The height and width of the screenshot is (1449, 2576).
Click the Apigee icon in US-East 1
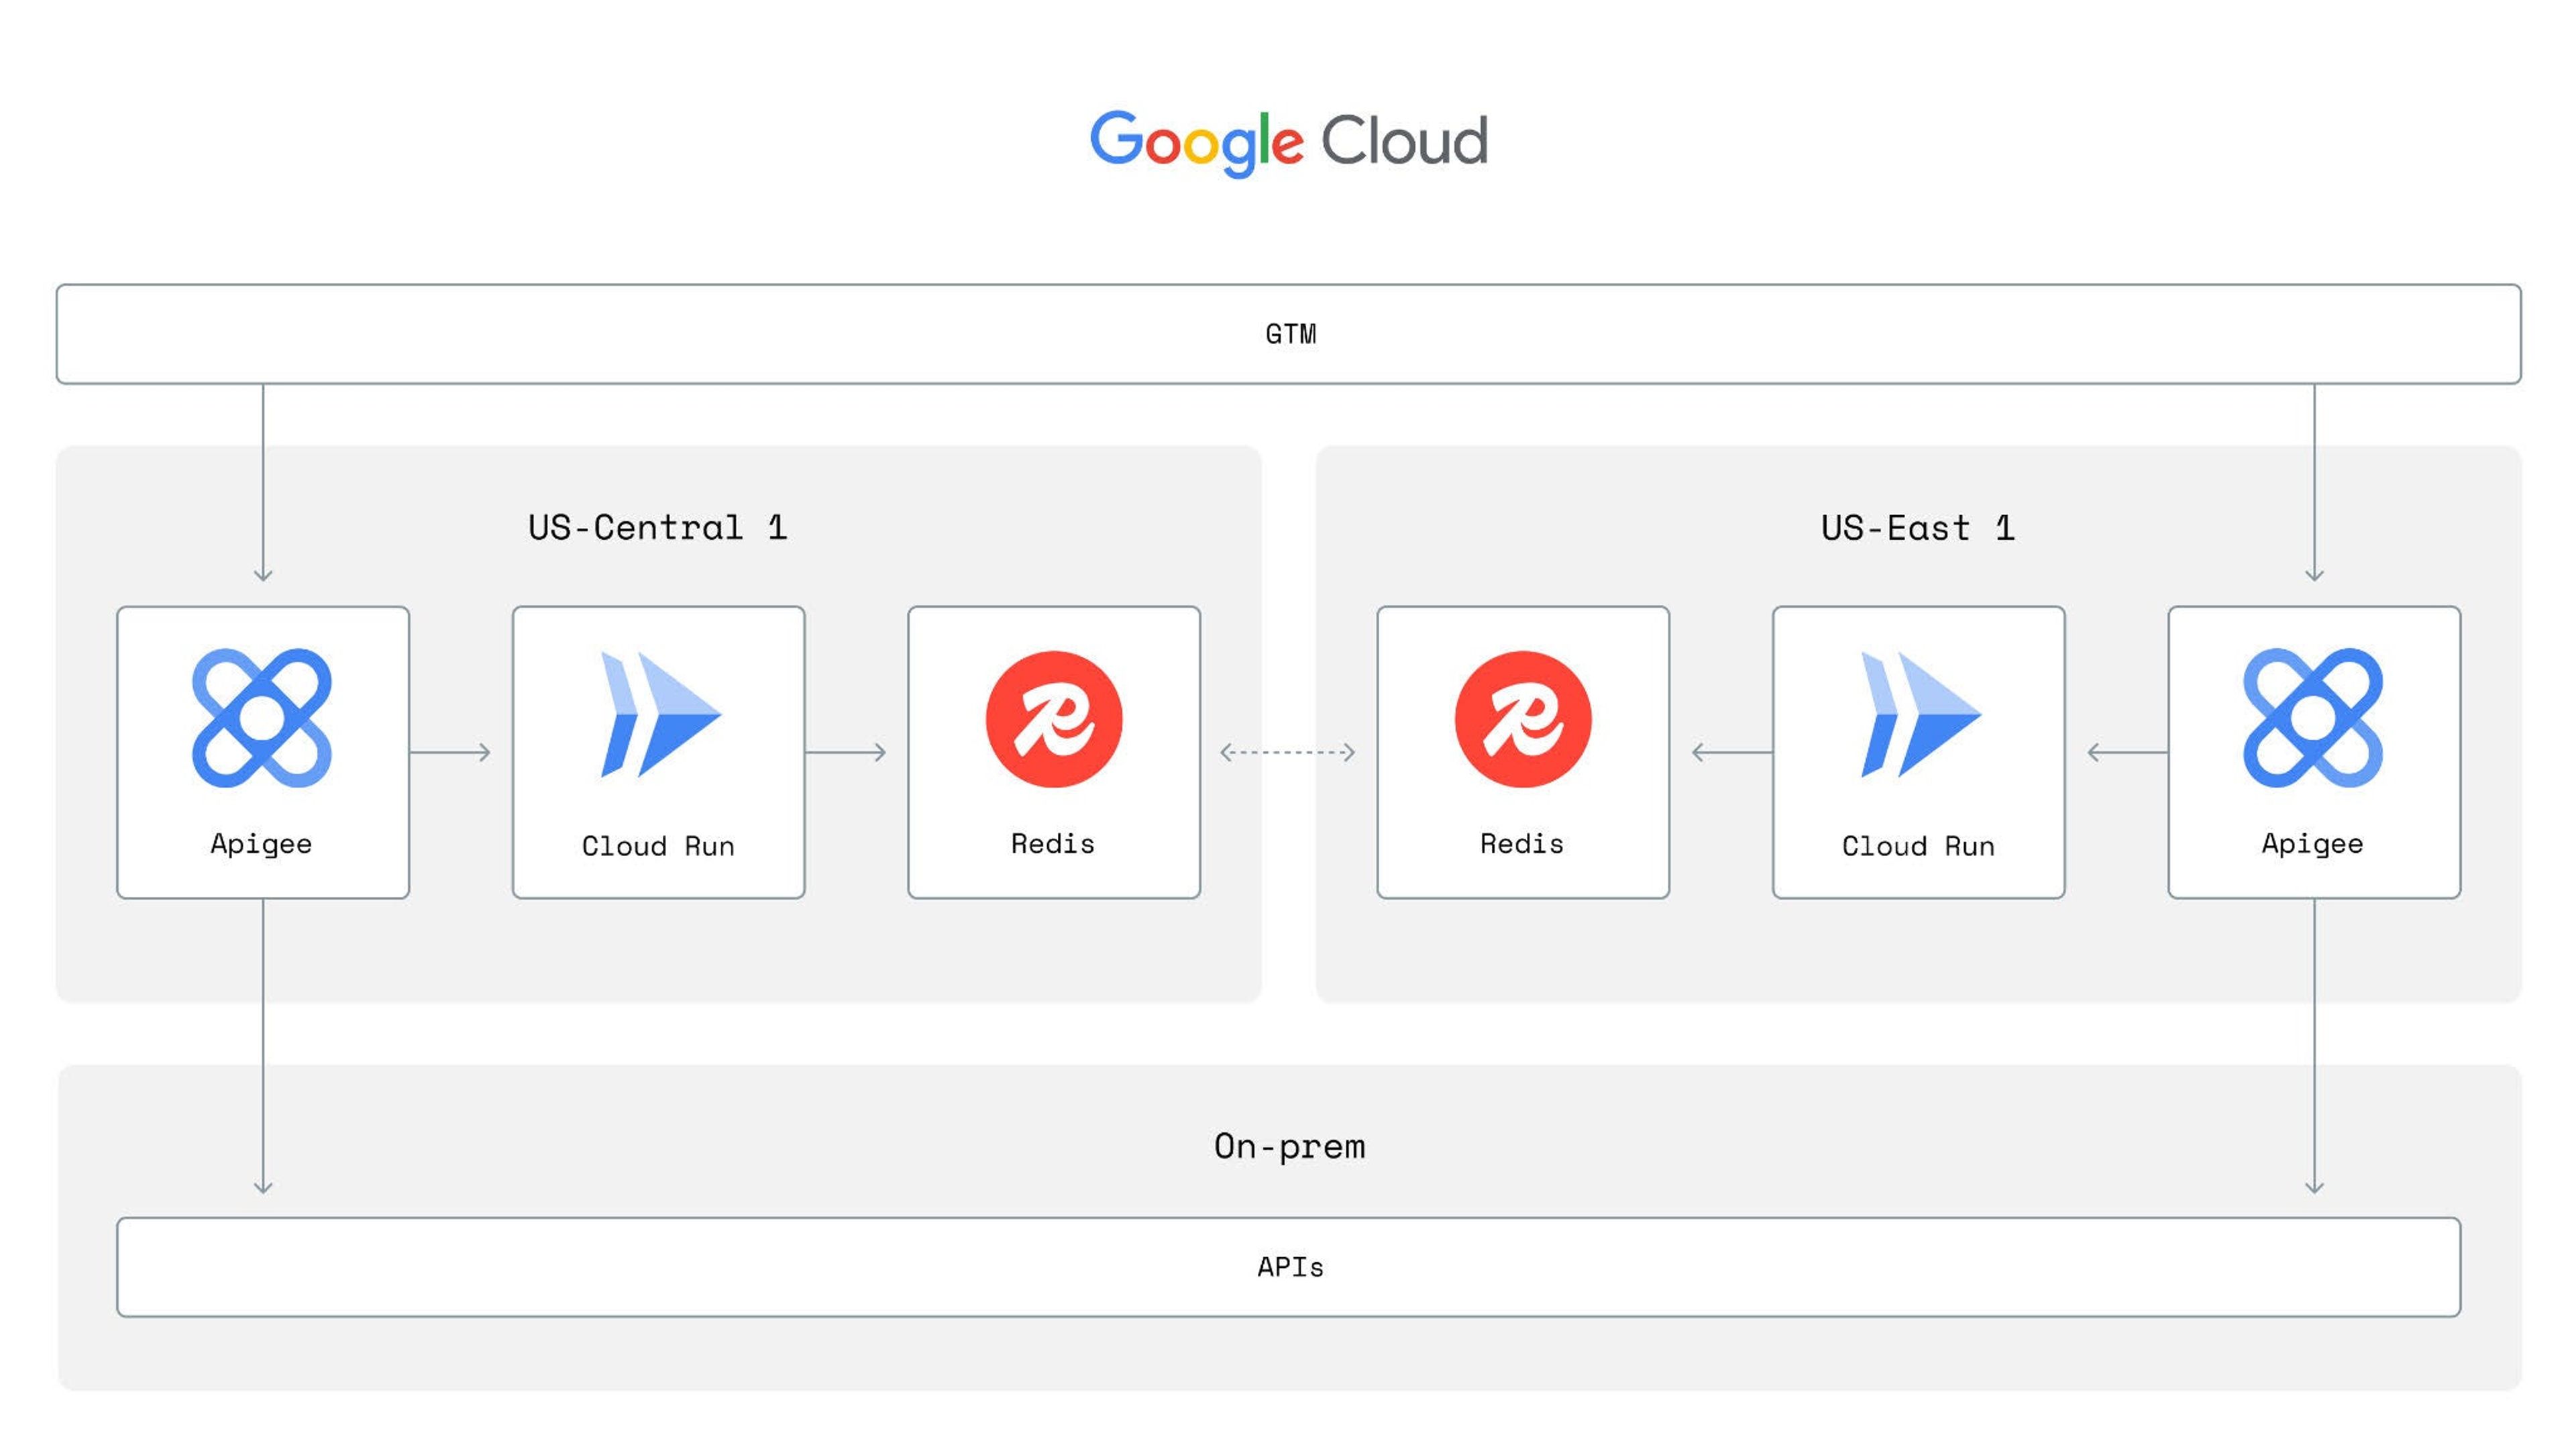[2313, 717]
